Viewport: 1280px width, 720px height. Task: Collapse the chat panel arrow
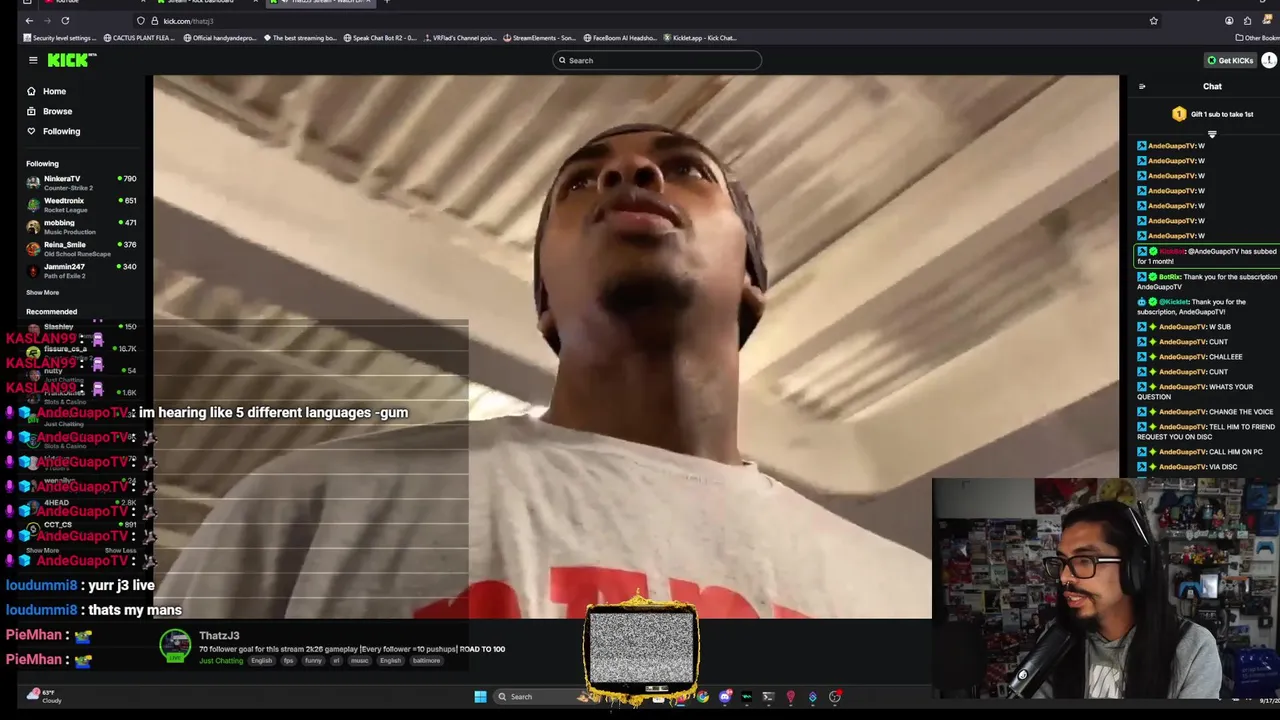coord(1142,87)
